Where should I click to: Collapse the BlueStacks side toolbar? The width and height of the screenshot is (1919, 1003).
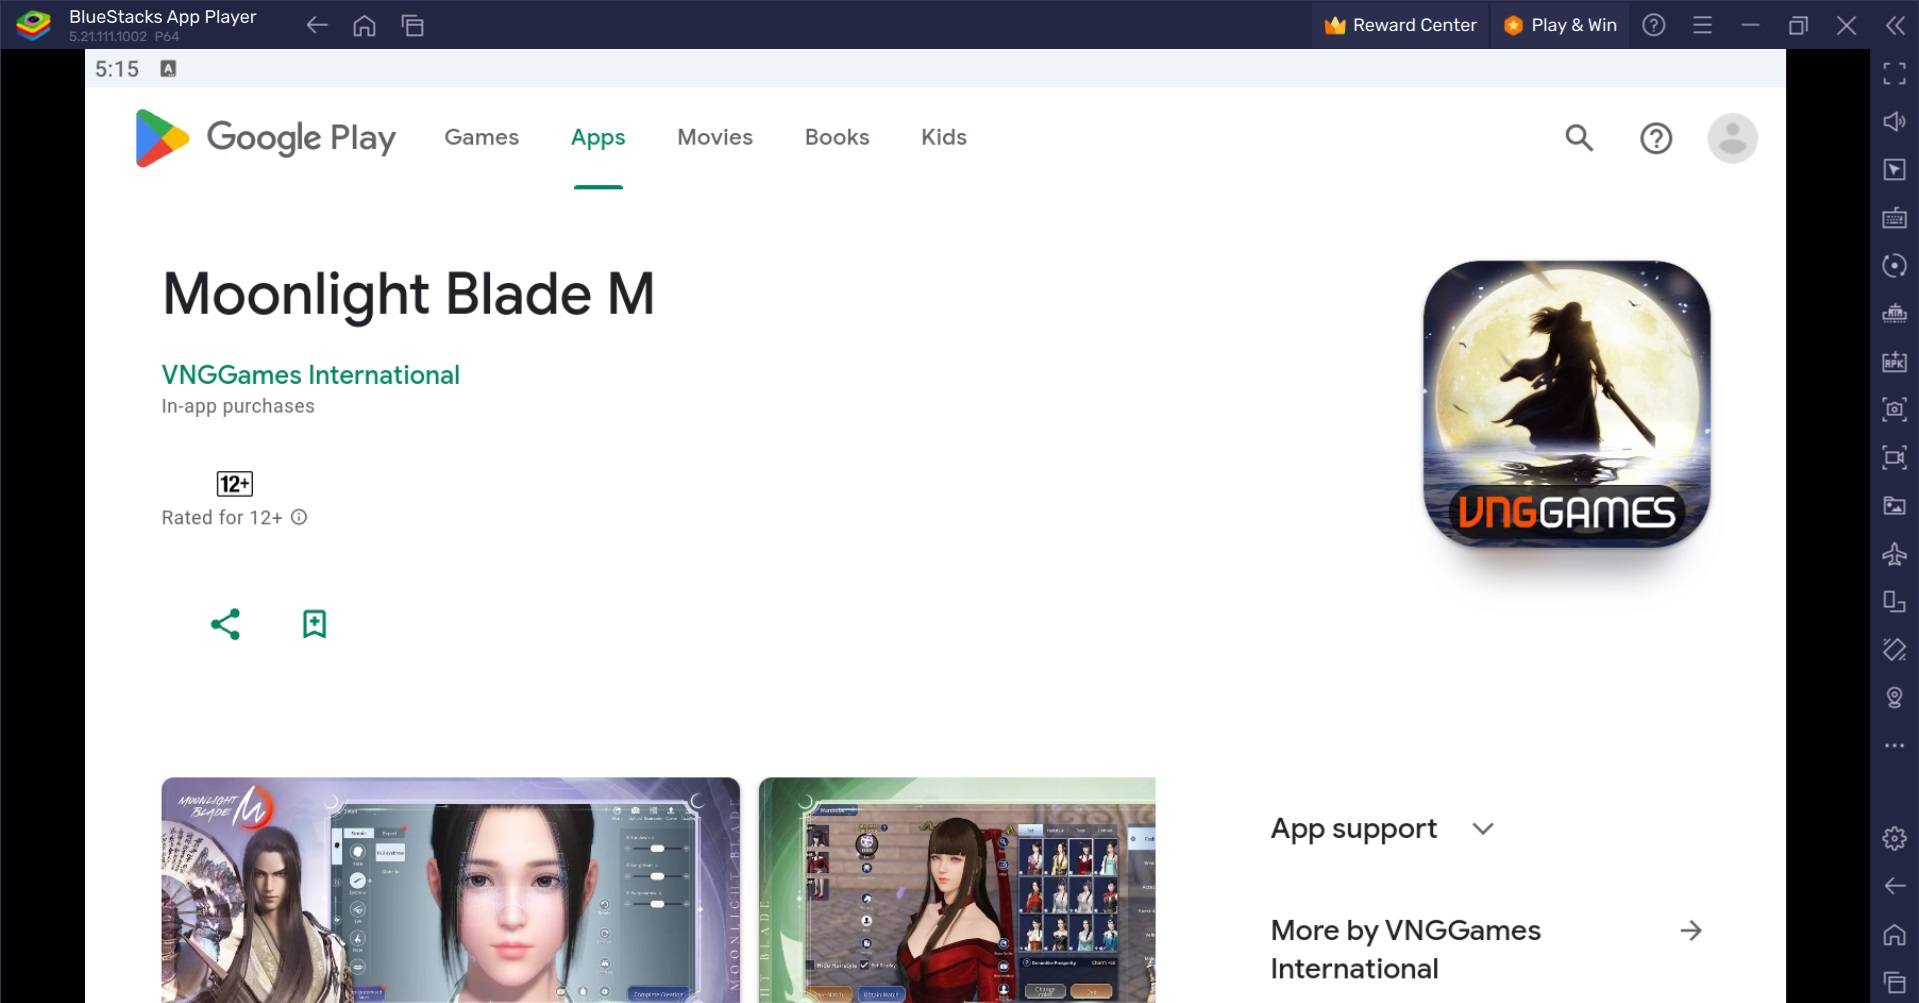(1894, 25)
